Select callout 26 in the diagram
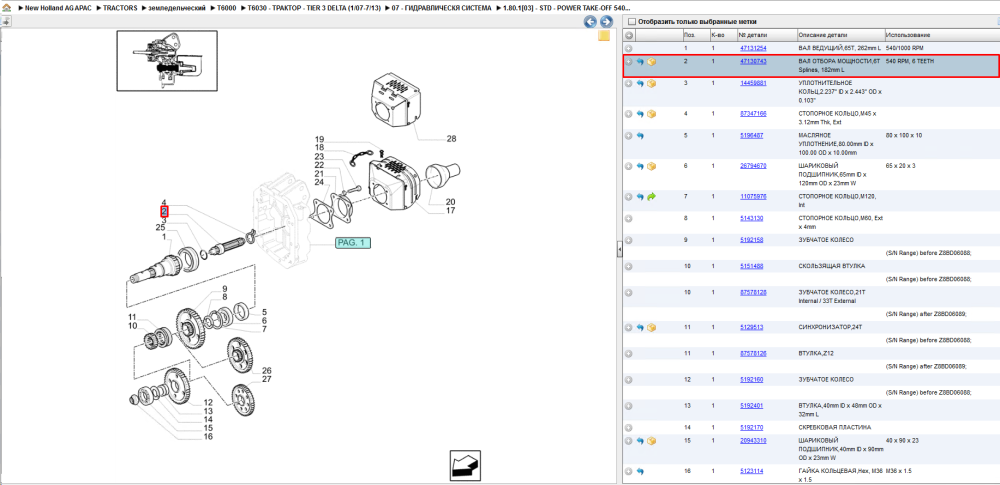Viewport: 1000px width, 485px height. (x=267, y=370)
